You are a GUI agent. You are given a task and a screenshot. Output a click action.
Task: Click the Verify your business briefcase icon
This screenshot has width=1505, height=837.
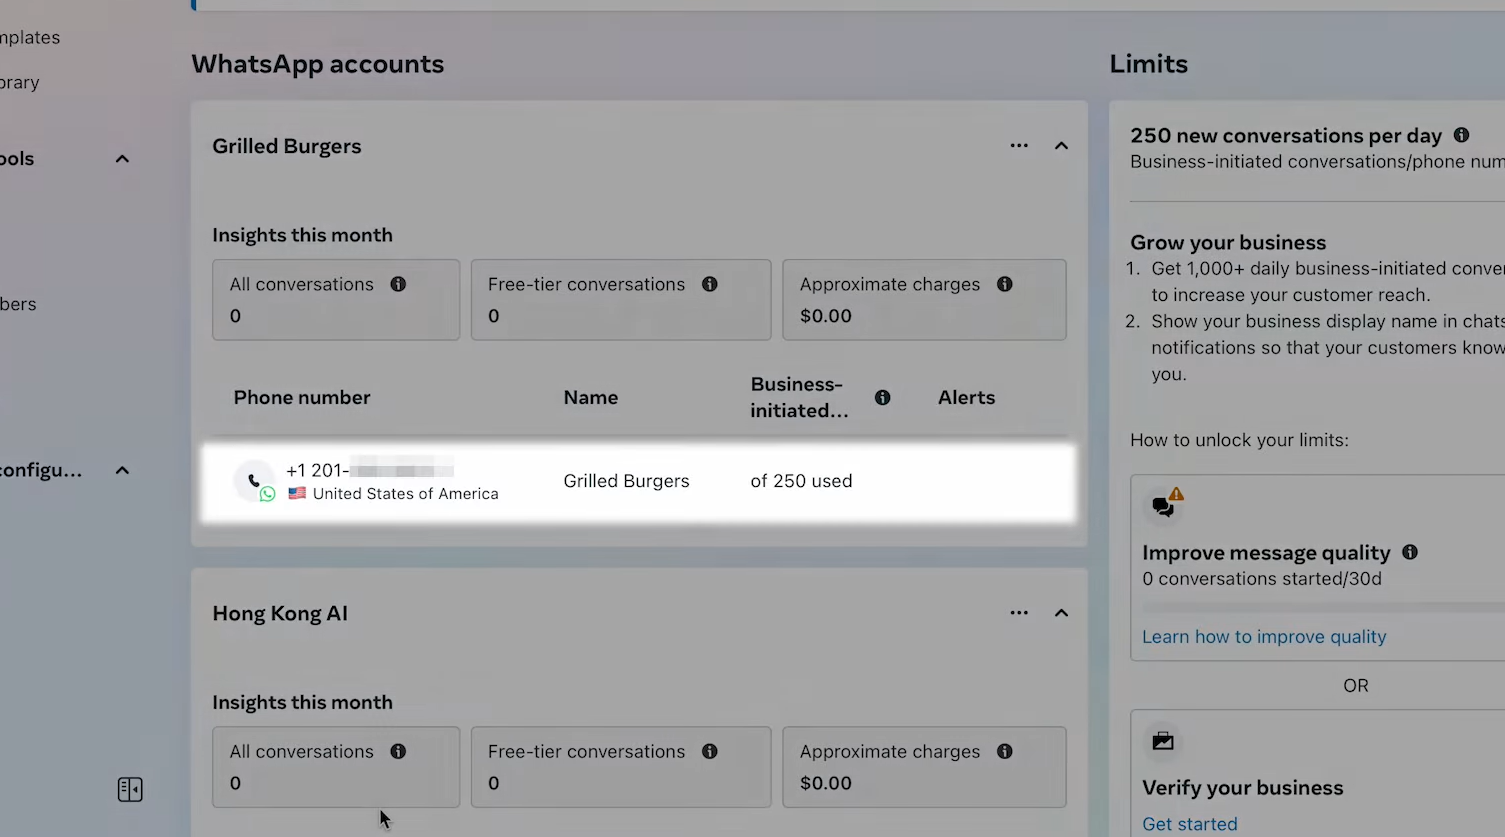(x=1163, y=741)
